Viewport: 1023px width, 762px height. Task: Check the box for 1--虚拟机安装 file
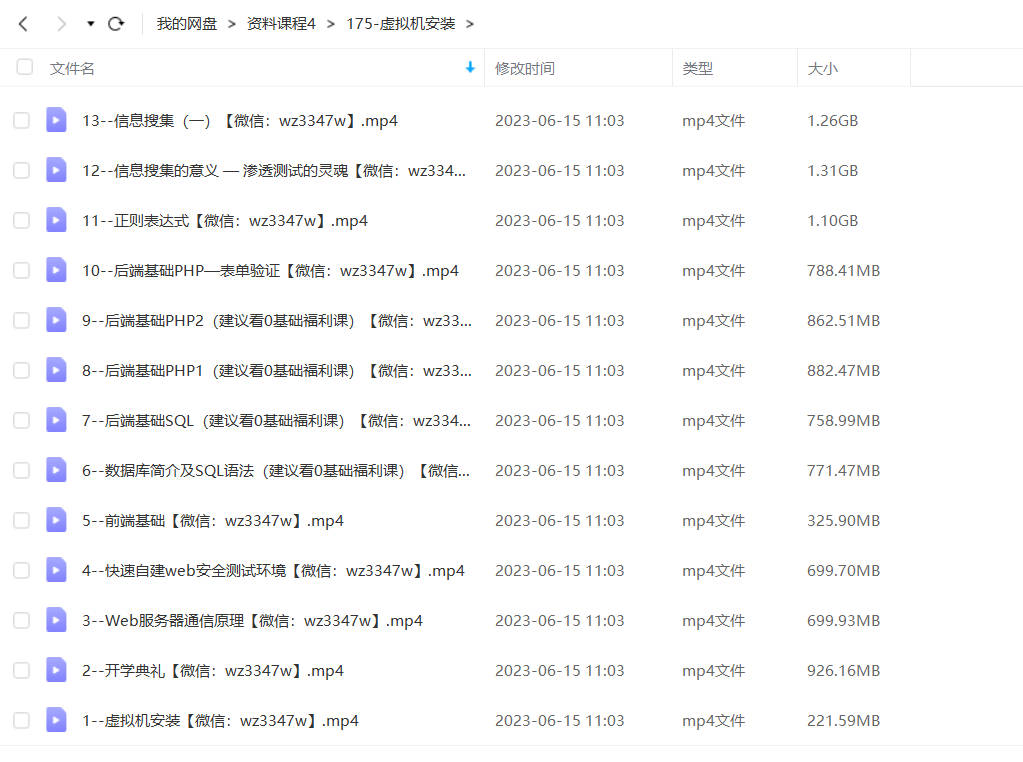[x=22, y=721]
